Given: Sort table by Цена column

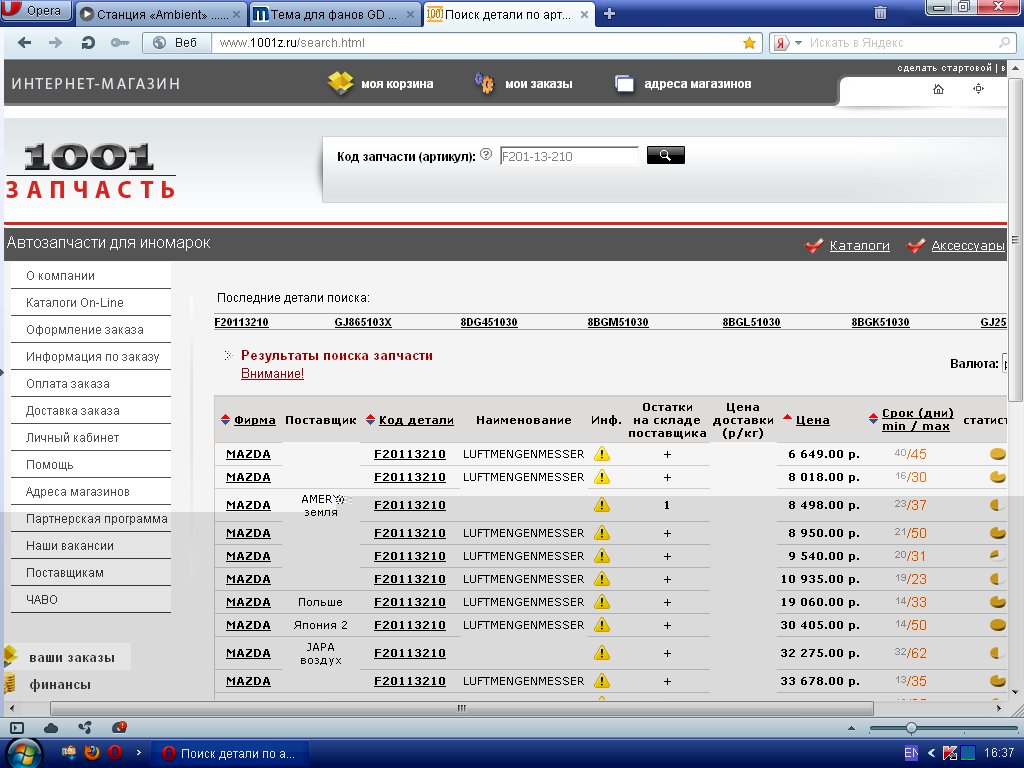Looking at the screenshot, I should click(x=812, y=420).
